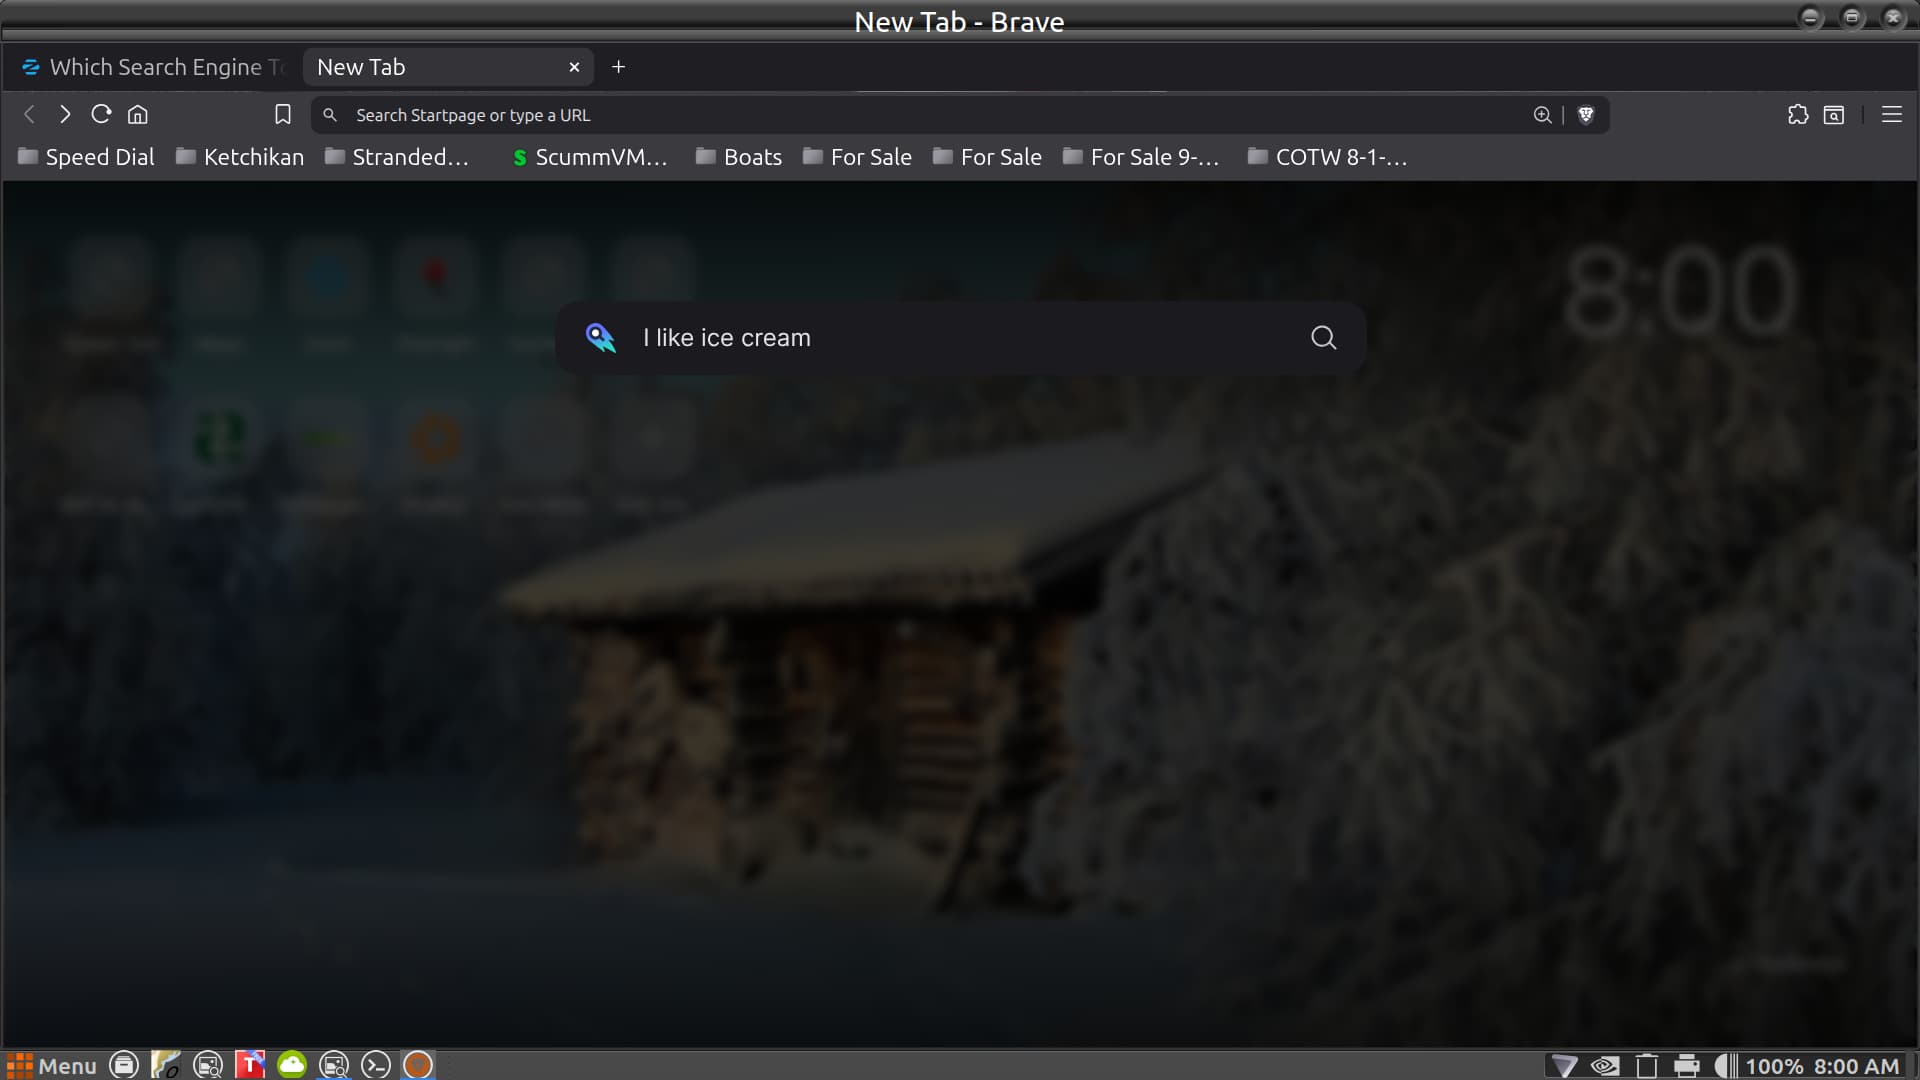Click the sidebar panel toggle icon
Screen dimensions: 1920x1080
tap(1834, 115)
